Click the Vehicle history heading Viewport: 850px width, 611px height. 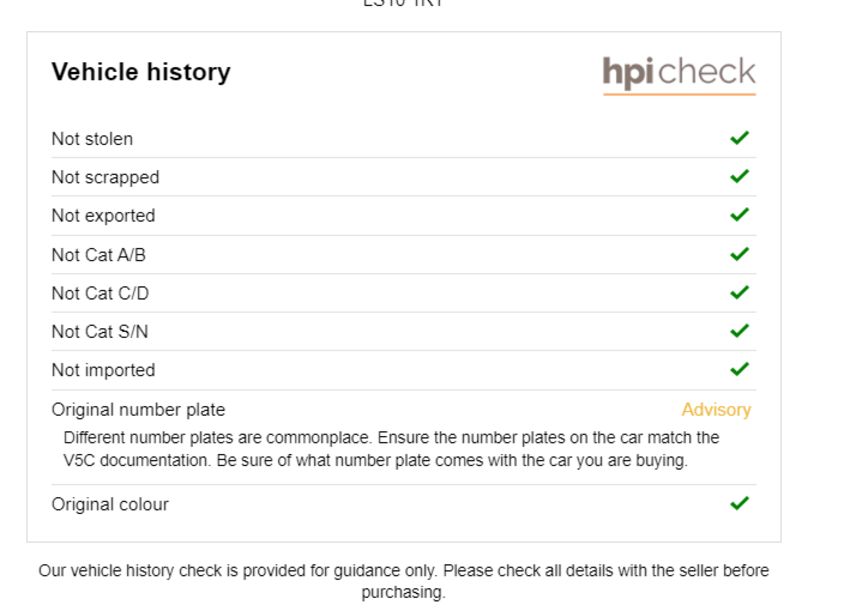point(141,72)
